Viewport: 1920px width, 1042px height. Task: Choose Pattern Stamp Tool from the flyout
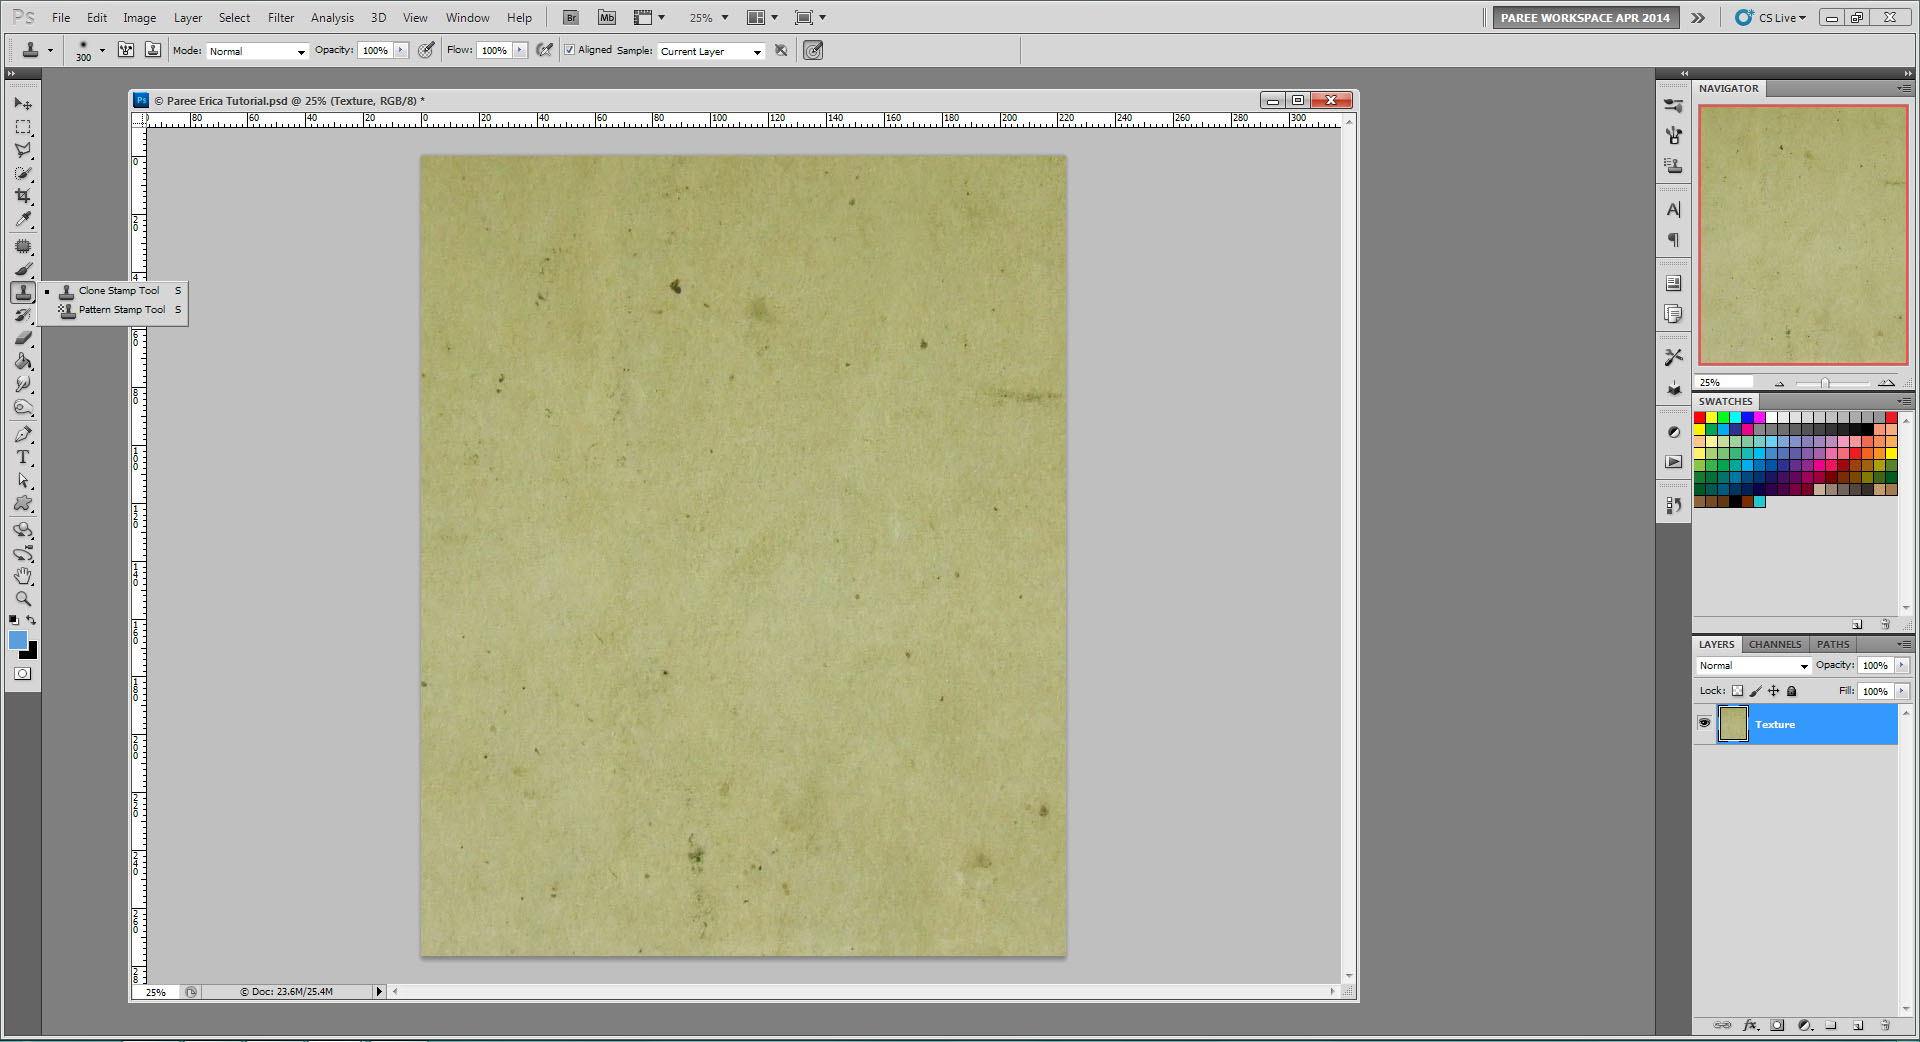click(121, 310)
